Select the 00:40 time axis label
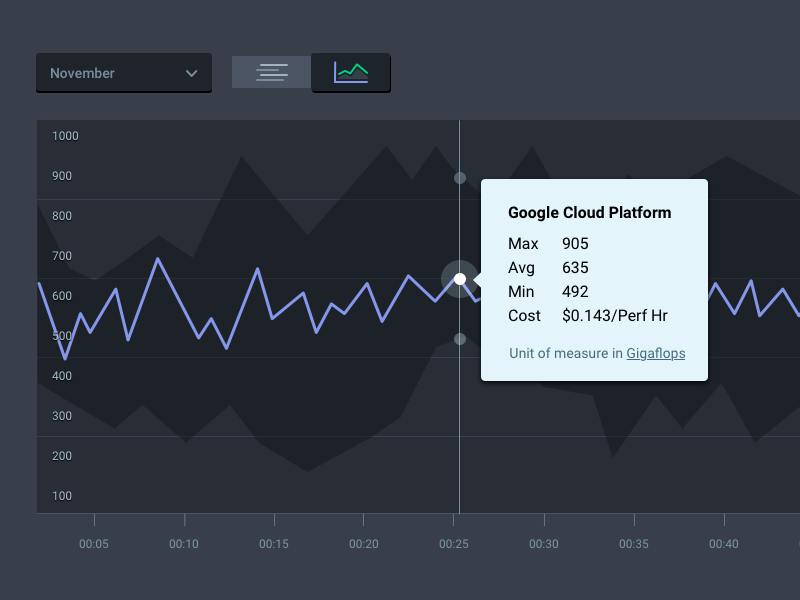Screen dimensions: 800x600 tap(724, 544)
